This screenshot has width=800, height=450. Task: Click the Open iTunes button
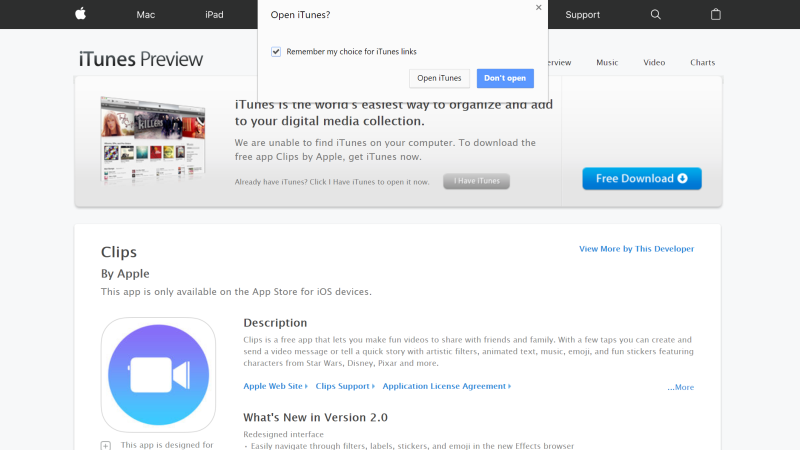pyautogui.click(x=439, y=78)
